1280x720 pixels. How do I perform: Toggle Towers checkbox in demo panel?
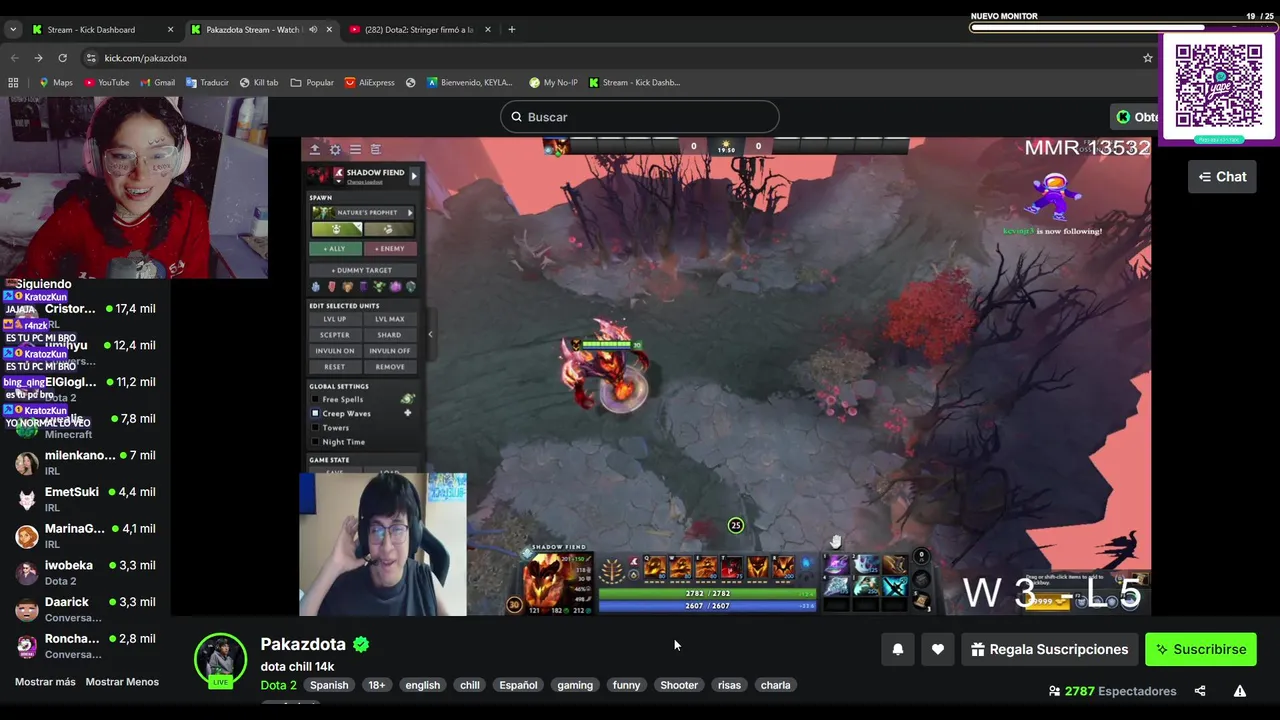[x=316, y=427]
